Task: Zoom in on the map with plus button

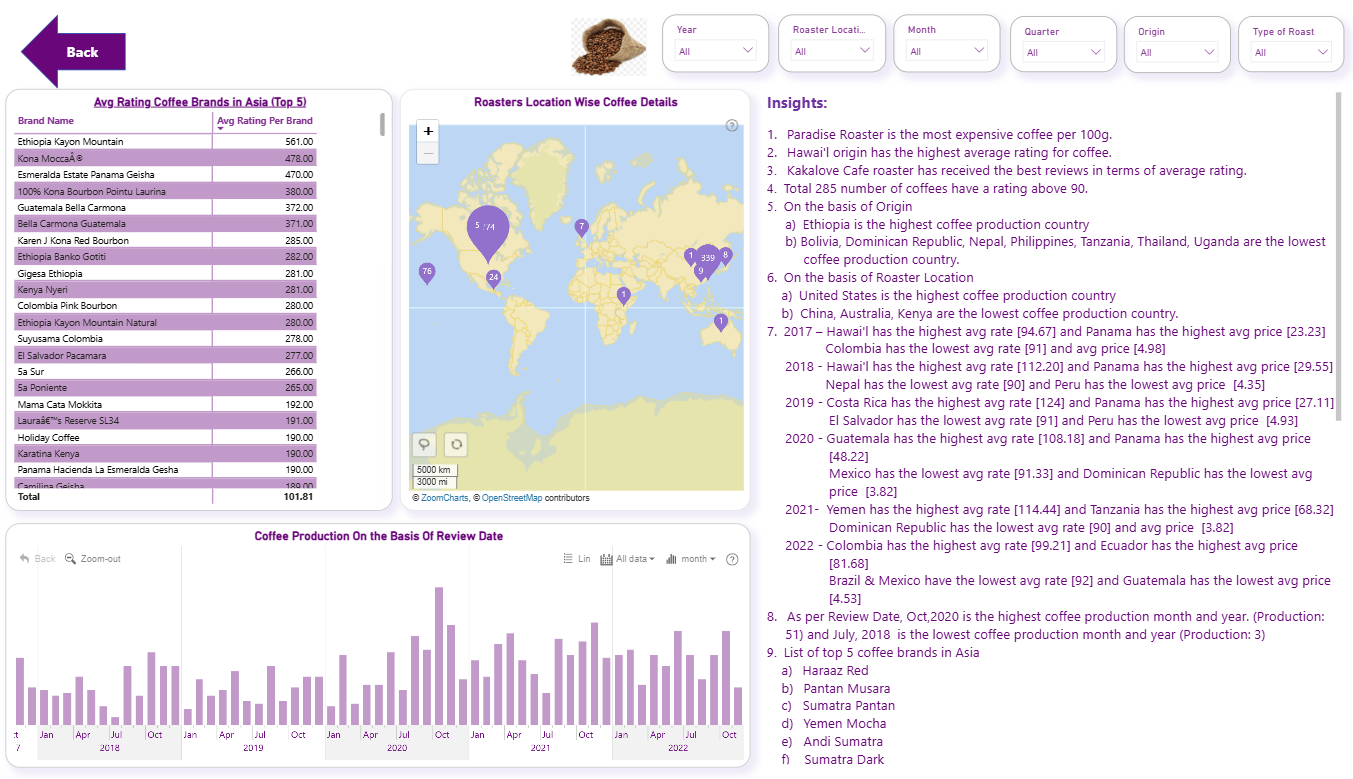Action: 428,131
